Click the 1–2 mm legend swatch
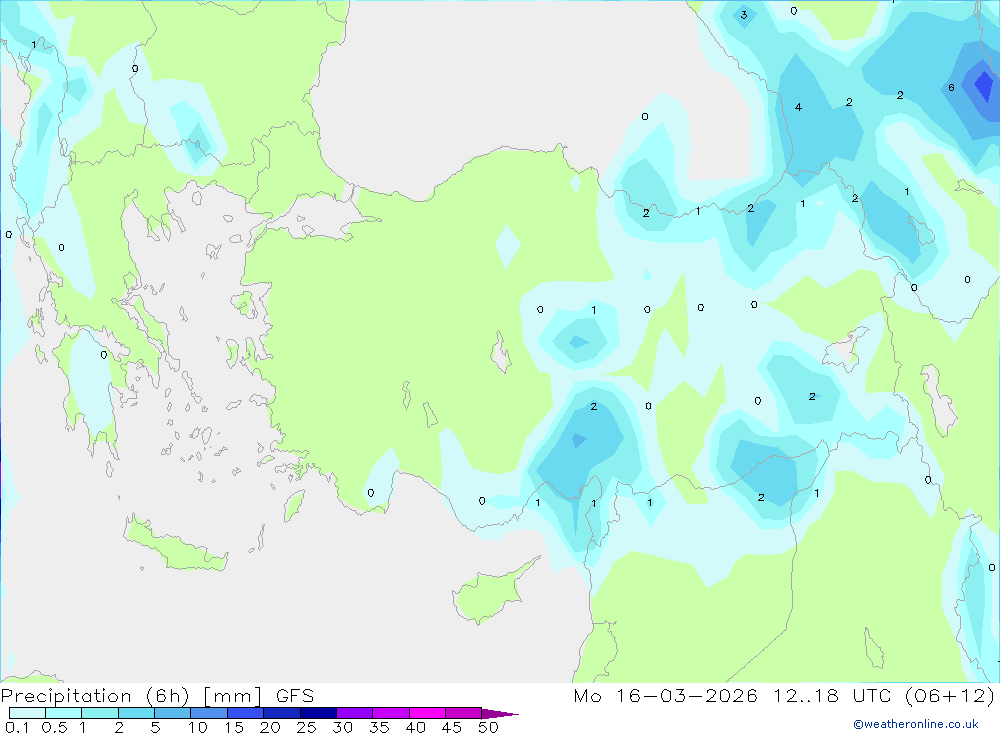Viewport: 1000px width, 733px height. (x=99, y=713)
